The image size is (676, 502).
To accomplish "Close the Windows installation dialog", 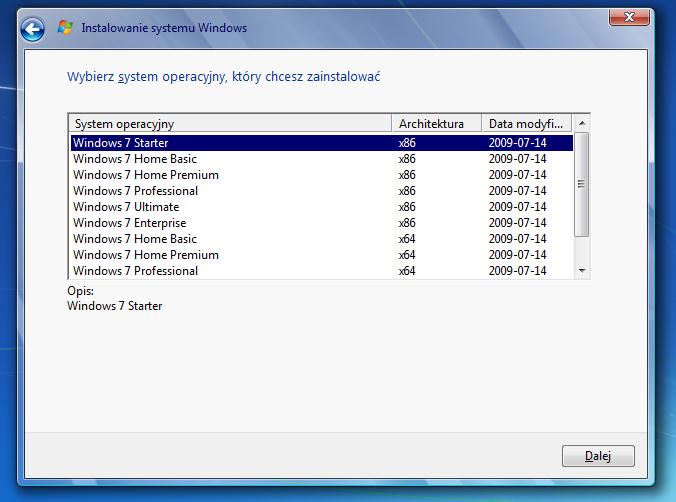I will tap(629, 17).
